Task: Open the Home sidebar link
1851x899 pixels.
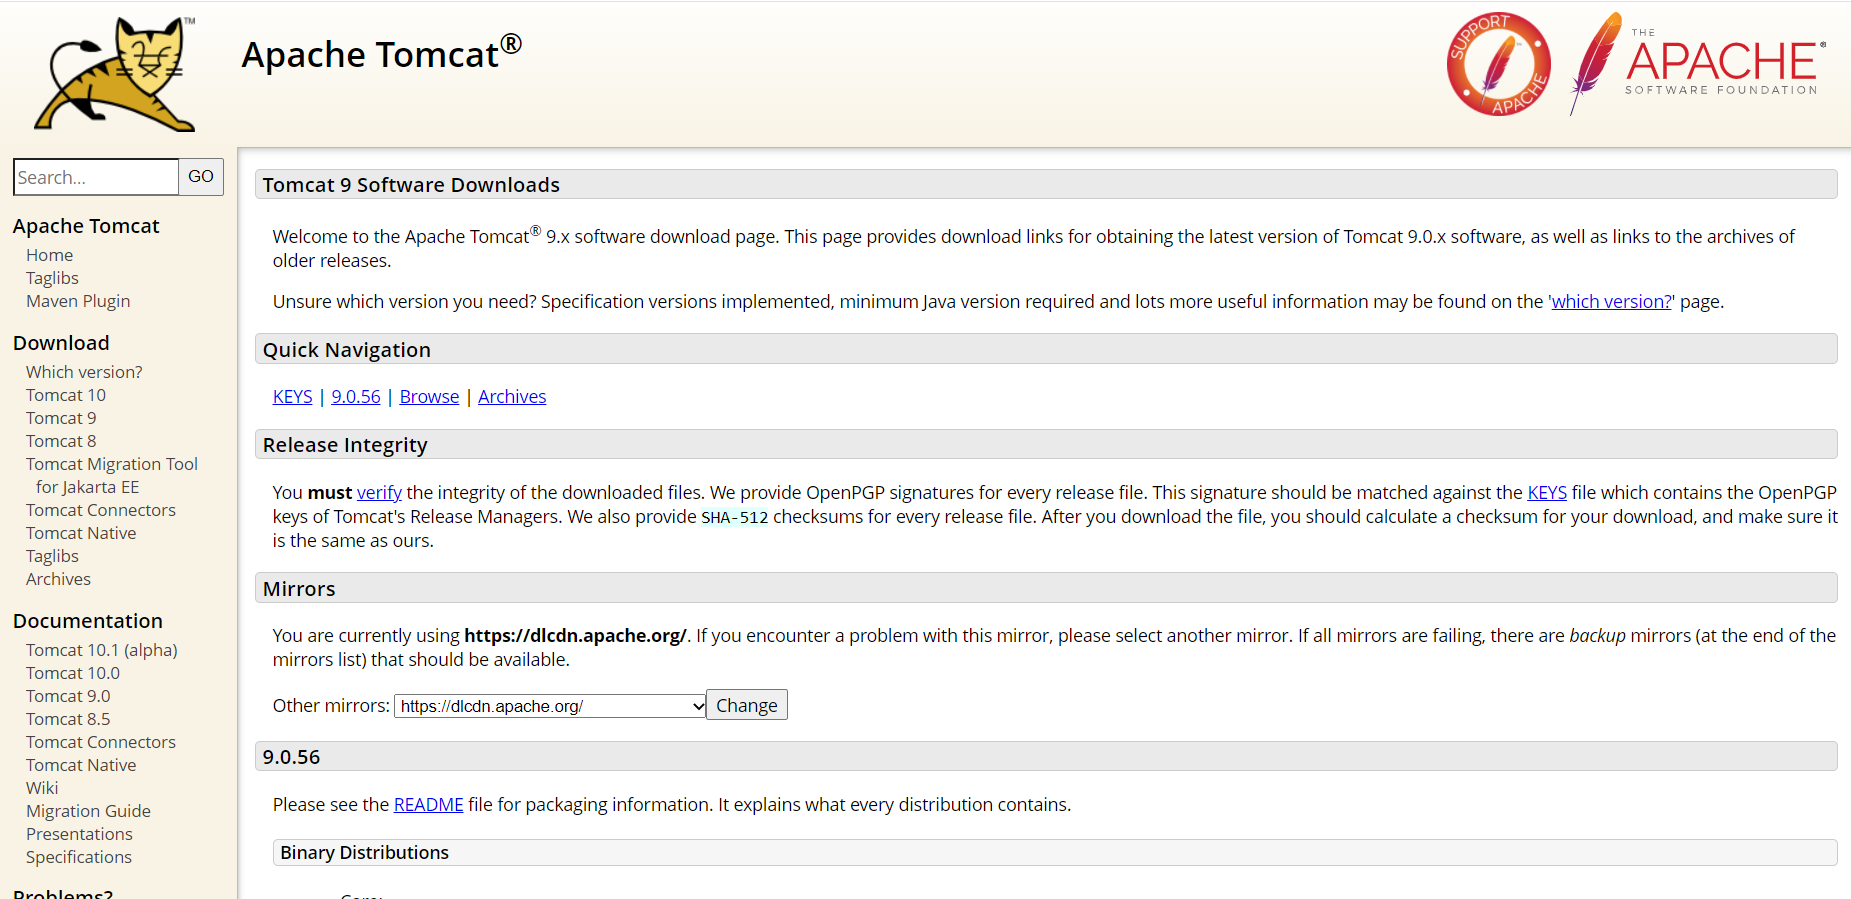Action: pyautogui.click(x=49, y=255)
